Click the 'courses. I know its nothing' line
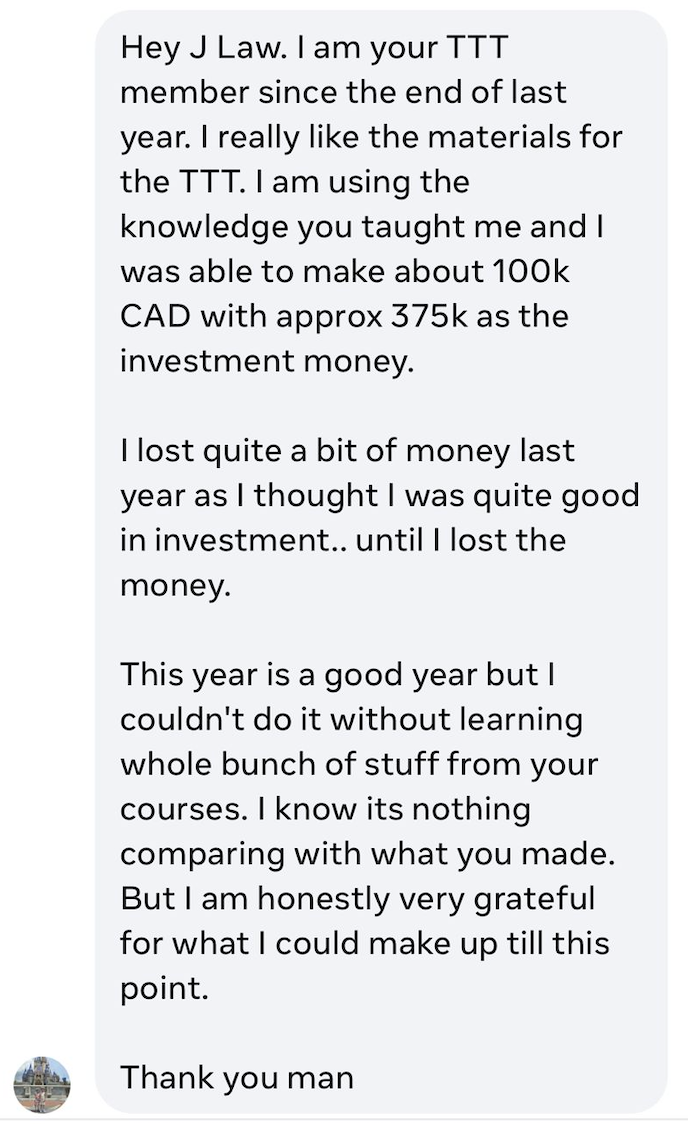The image size is (688, 1124). point(325,809)
